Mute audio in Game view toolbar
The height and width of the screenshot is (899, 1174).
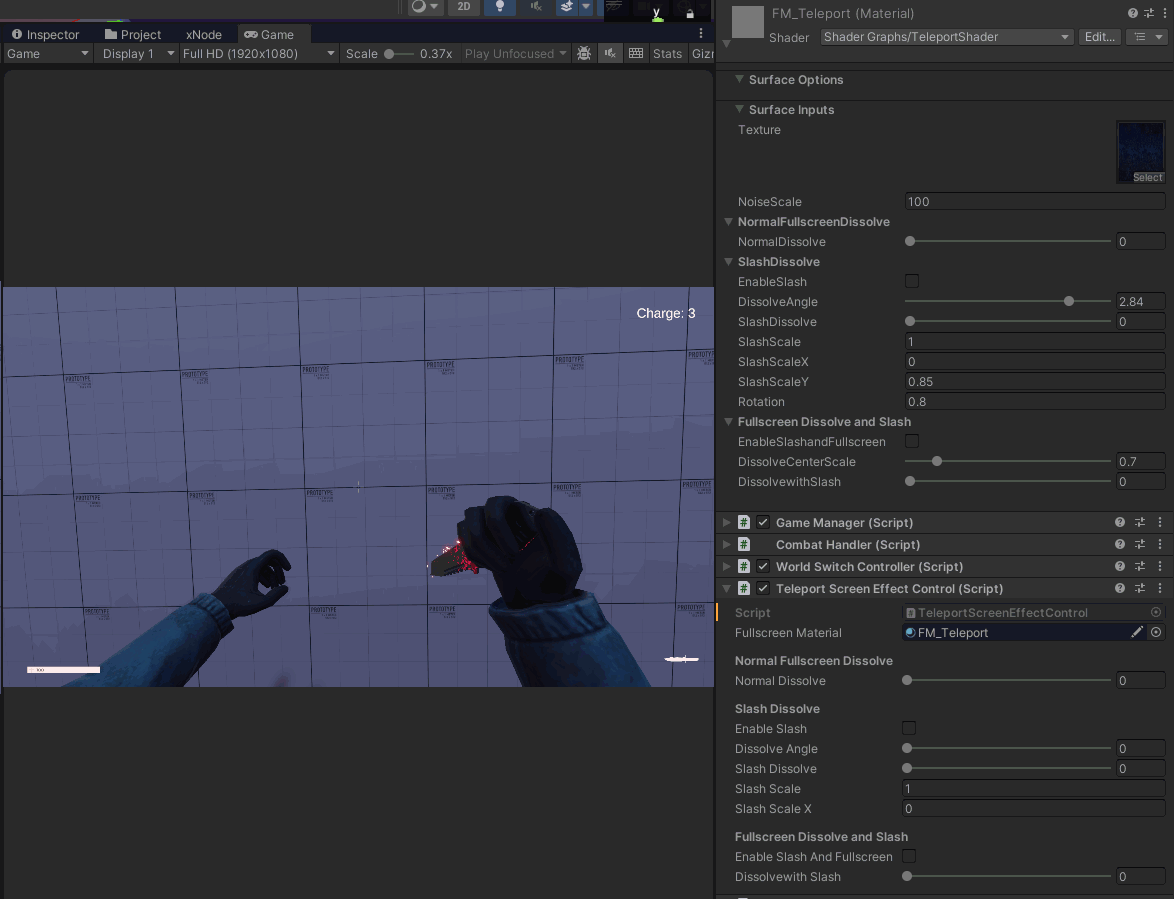point(610,53)
